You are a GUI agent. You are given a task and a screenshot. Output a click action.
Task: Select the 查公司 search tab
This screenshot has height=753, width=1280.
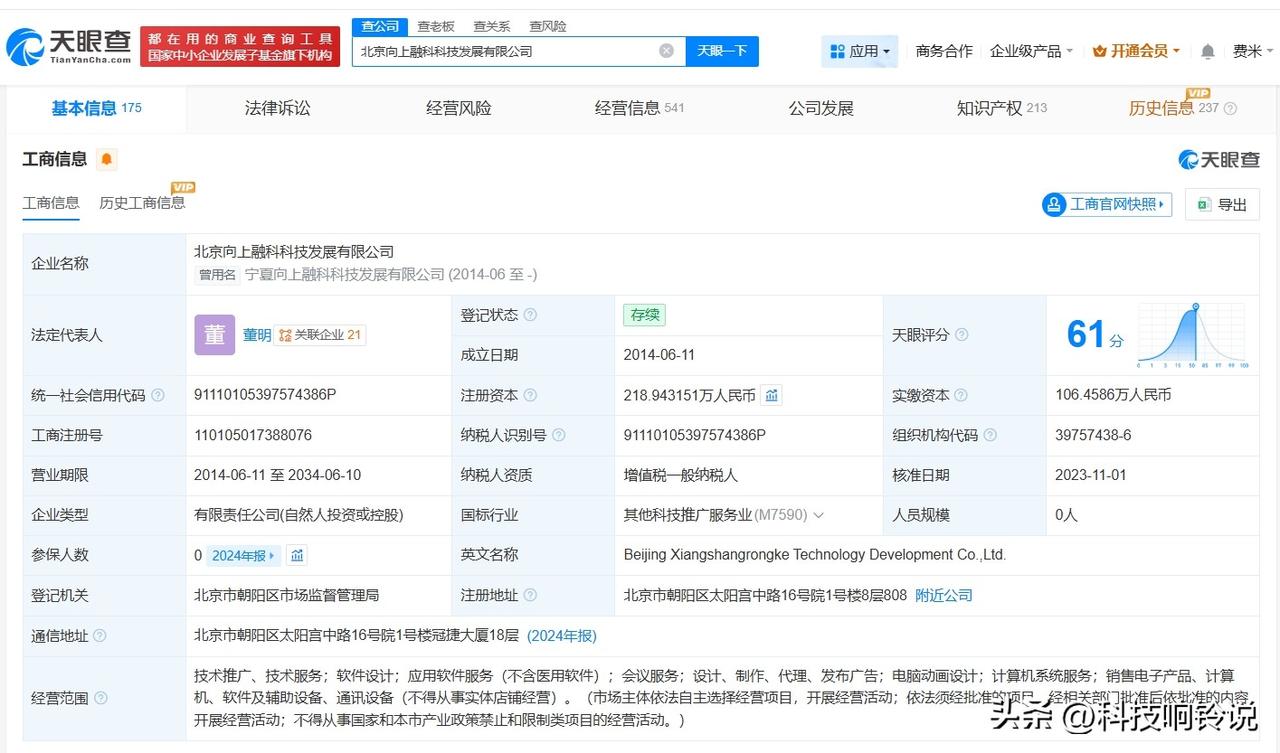[x=380, y=26]
